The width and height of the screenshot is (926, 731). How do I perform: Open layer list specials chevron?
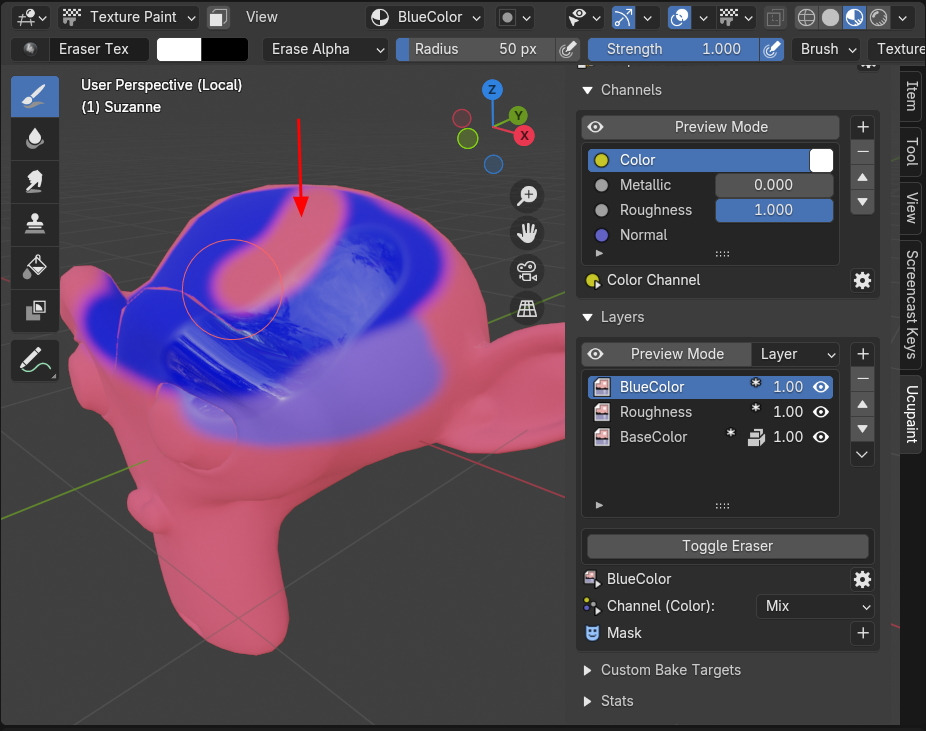click(x=862, y=455)
